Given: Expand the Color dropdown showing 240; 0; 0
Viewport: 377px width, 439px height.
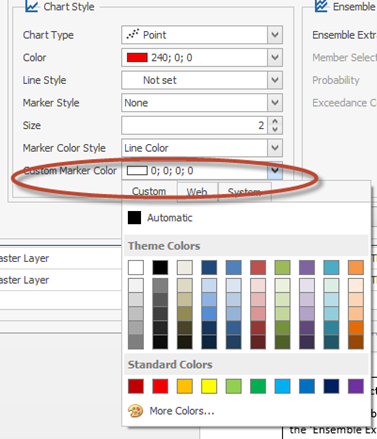Looking at the screenshot, I should click(x=275, y=57).
